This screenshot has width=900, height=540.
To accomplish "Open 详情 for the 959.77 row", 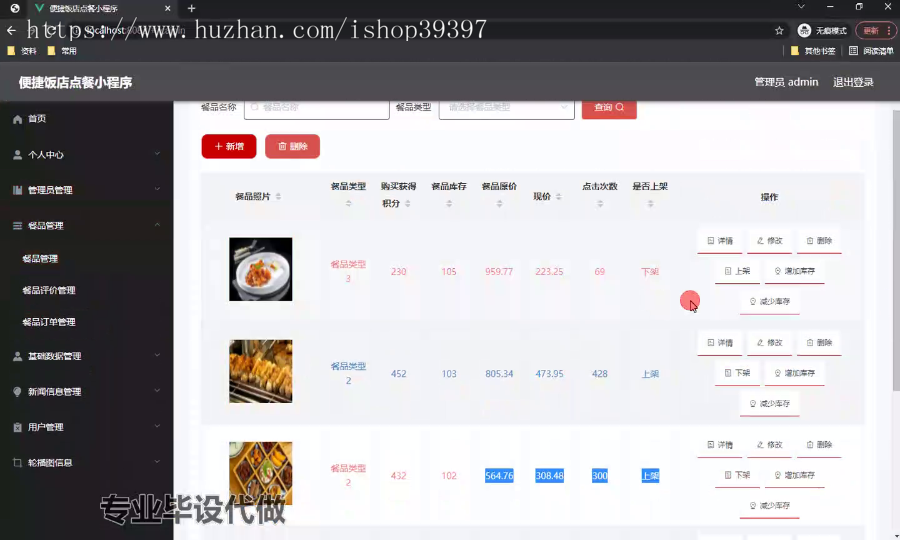I will 720,241.
